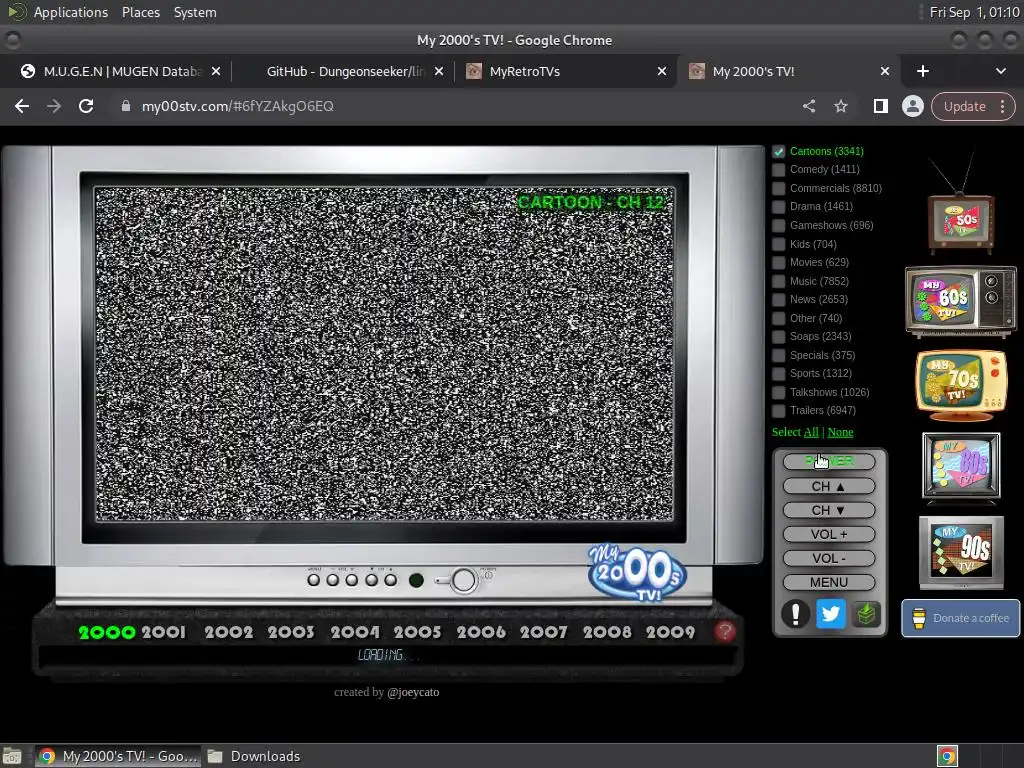Expand the tab search dropdown arrow

coord(1000,71)
